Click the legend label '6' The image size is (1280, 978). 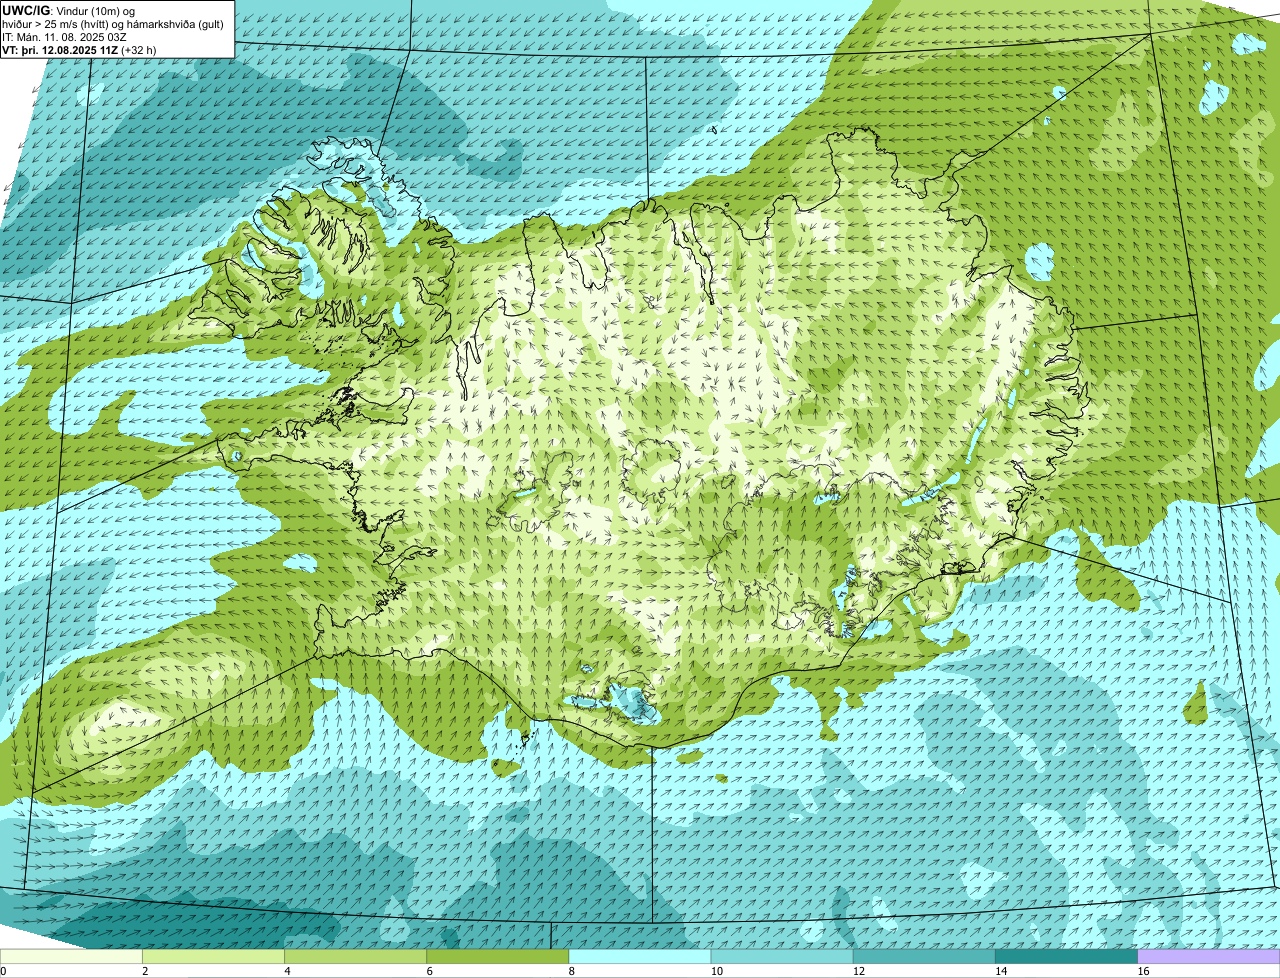pyautogui.click(x=430, y=971)
